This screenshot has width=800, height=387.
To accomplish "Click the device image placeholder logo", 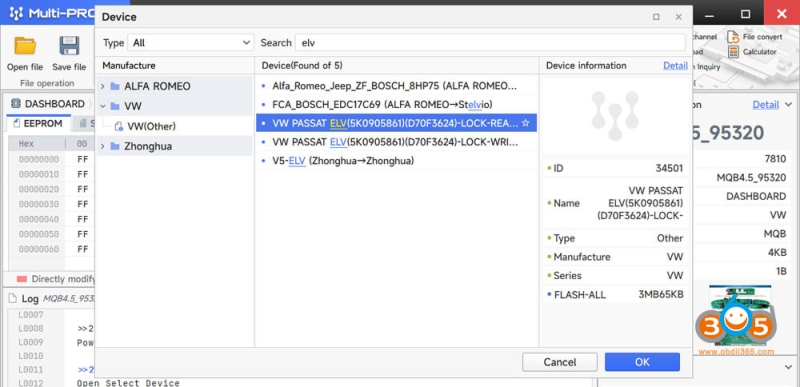I will coord(615,116).
